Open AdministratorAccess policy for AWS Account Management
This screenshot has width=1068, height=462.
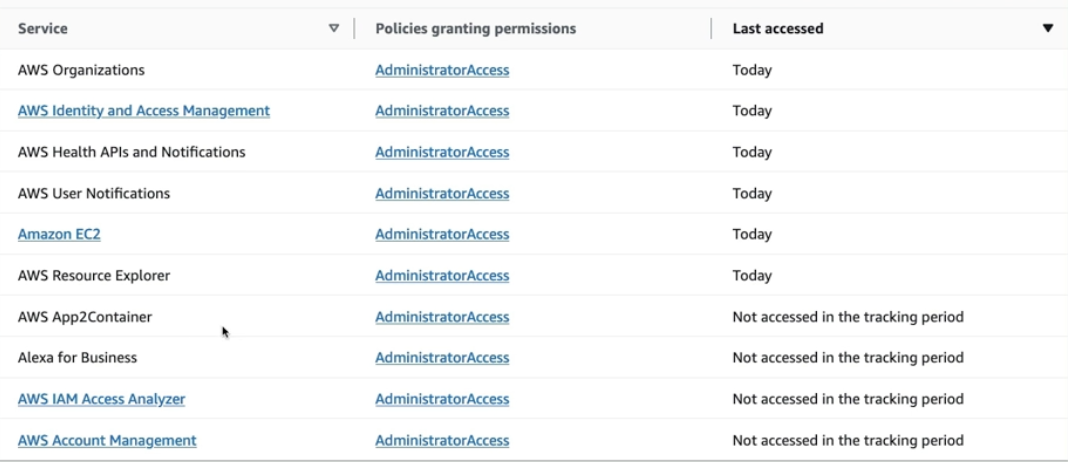coord(442,440)
